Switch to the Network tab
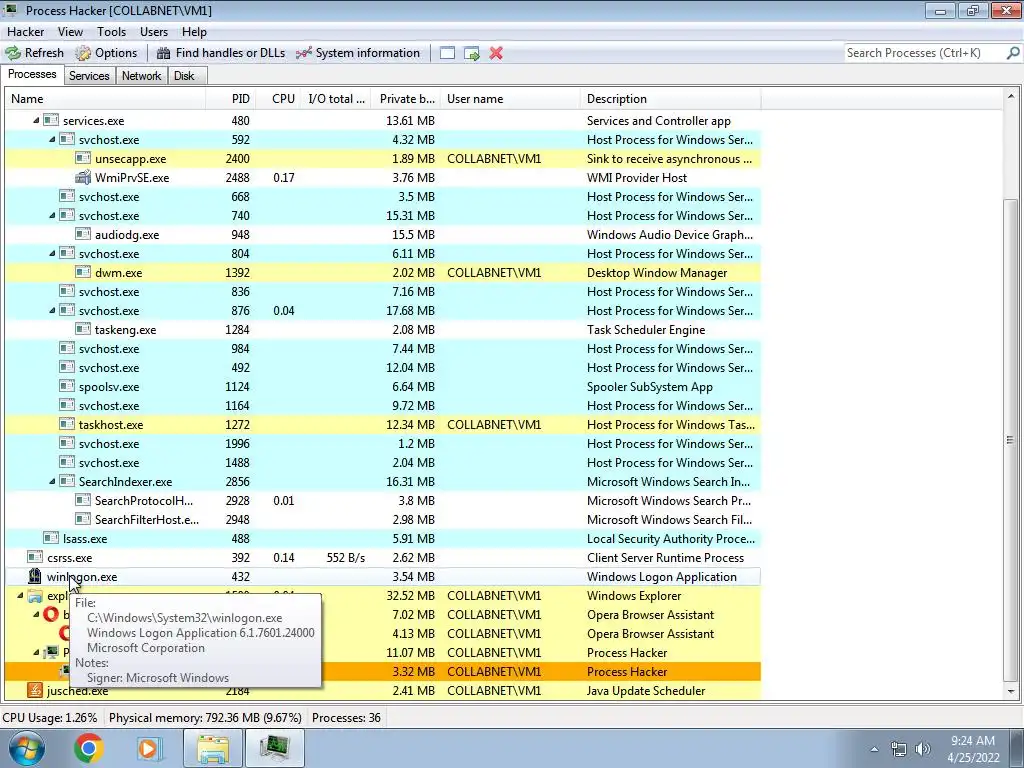1024x768 pixels. tap(141, 76)
